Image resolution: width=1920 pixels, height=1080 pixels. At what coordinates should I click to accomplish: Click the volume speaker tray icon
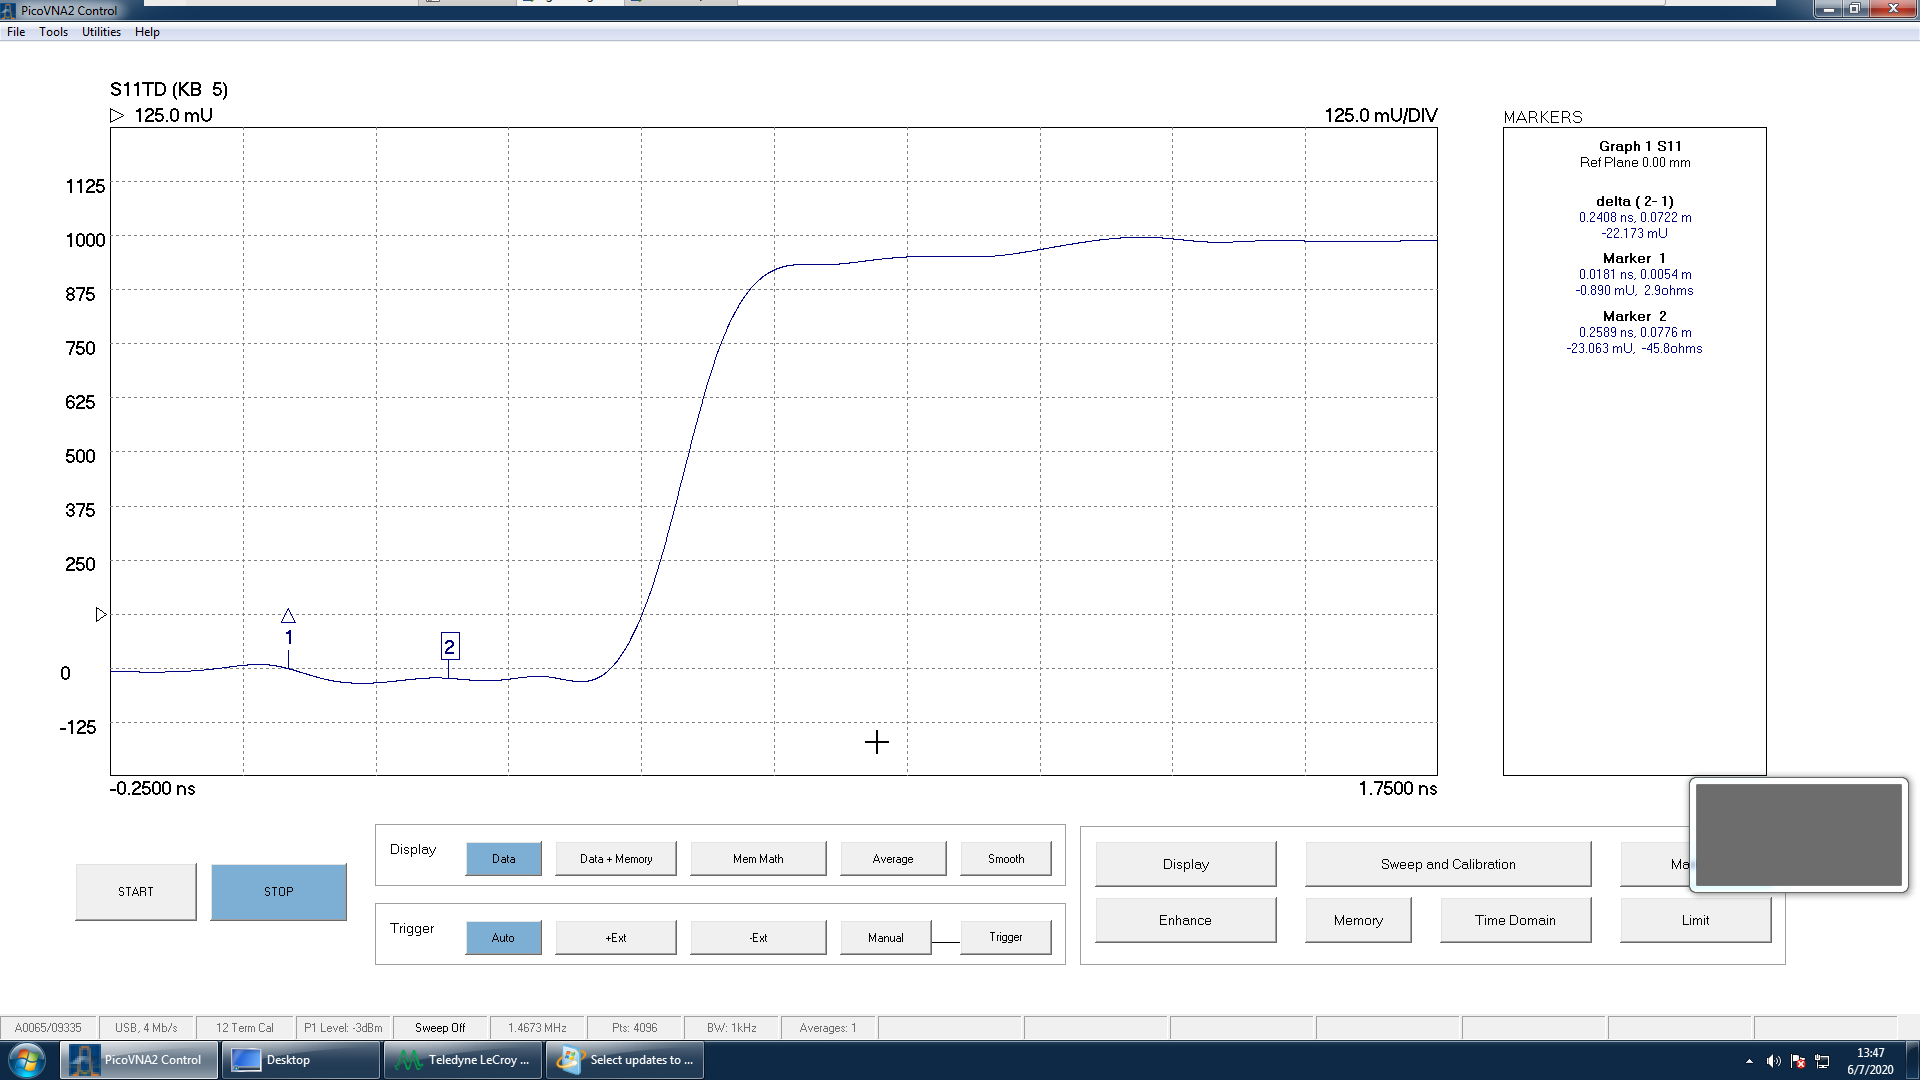(1773, 1061)
